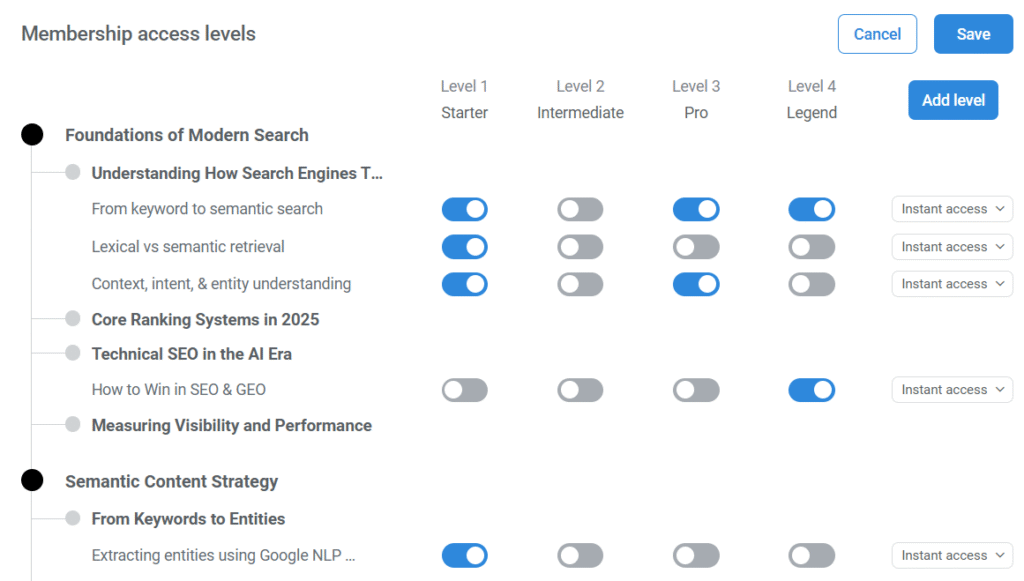Select the Level 2 Intermediate column header
Viewport: 1024px width, 581px height.
[580, 100]
